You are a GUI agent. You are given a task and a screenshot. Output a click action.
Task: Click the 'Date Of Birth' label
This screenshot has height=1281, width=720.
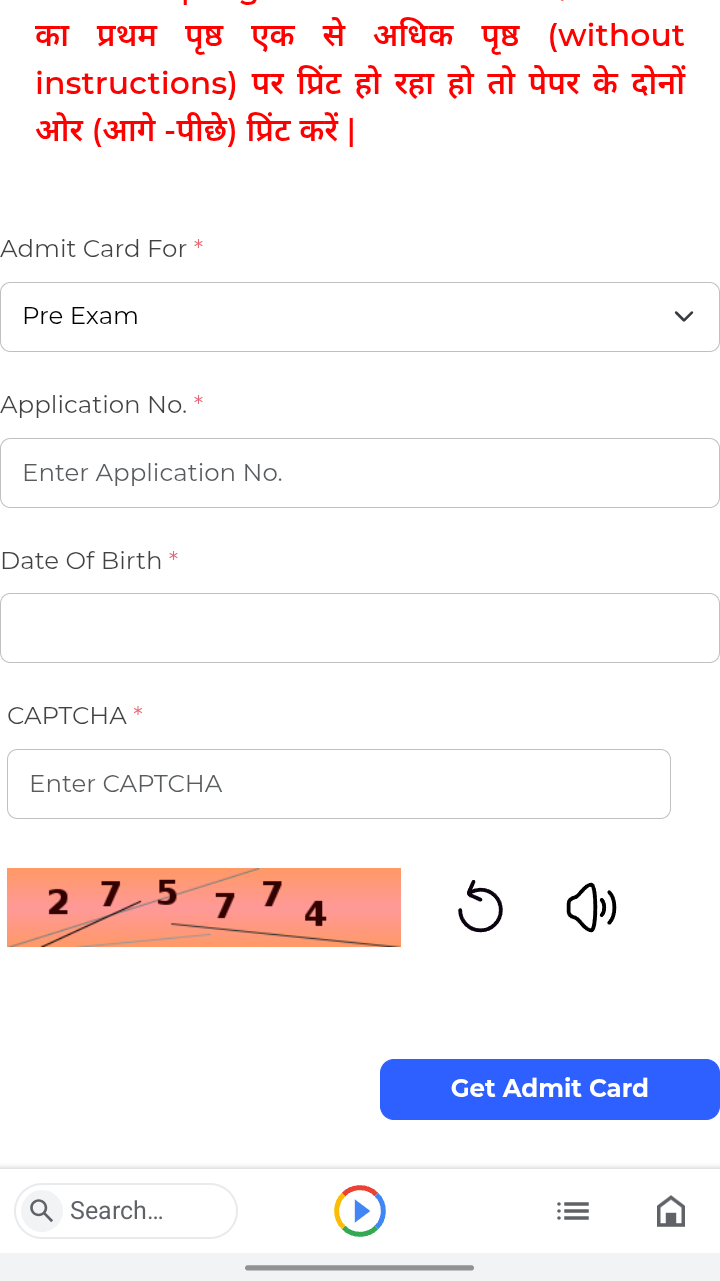click(81, 561)
